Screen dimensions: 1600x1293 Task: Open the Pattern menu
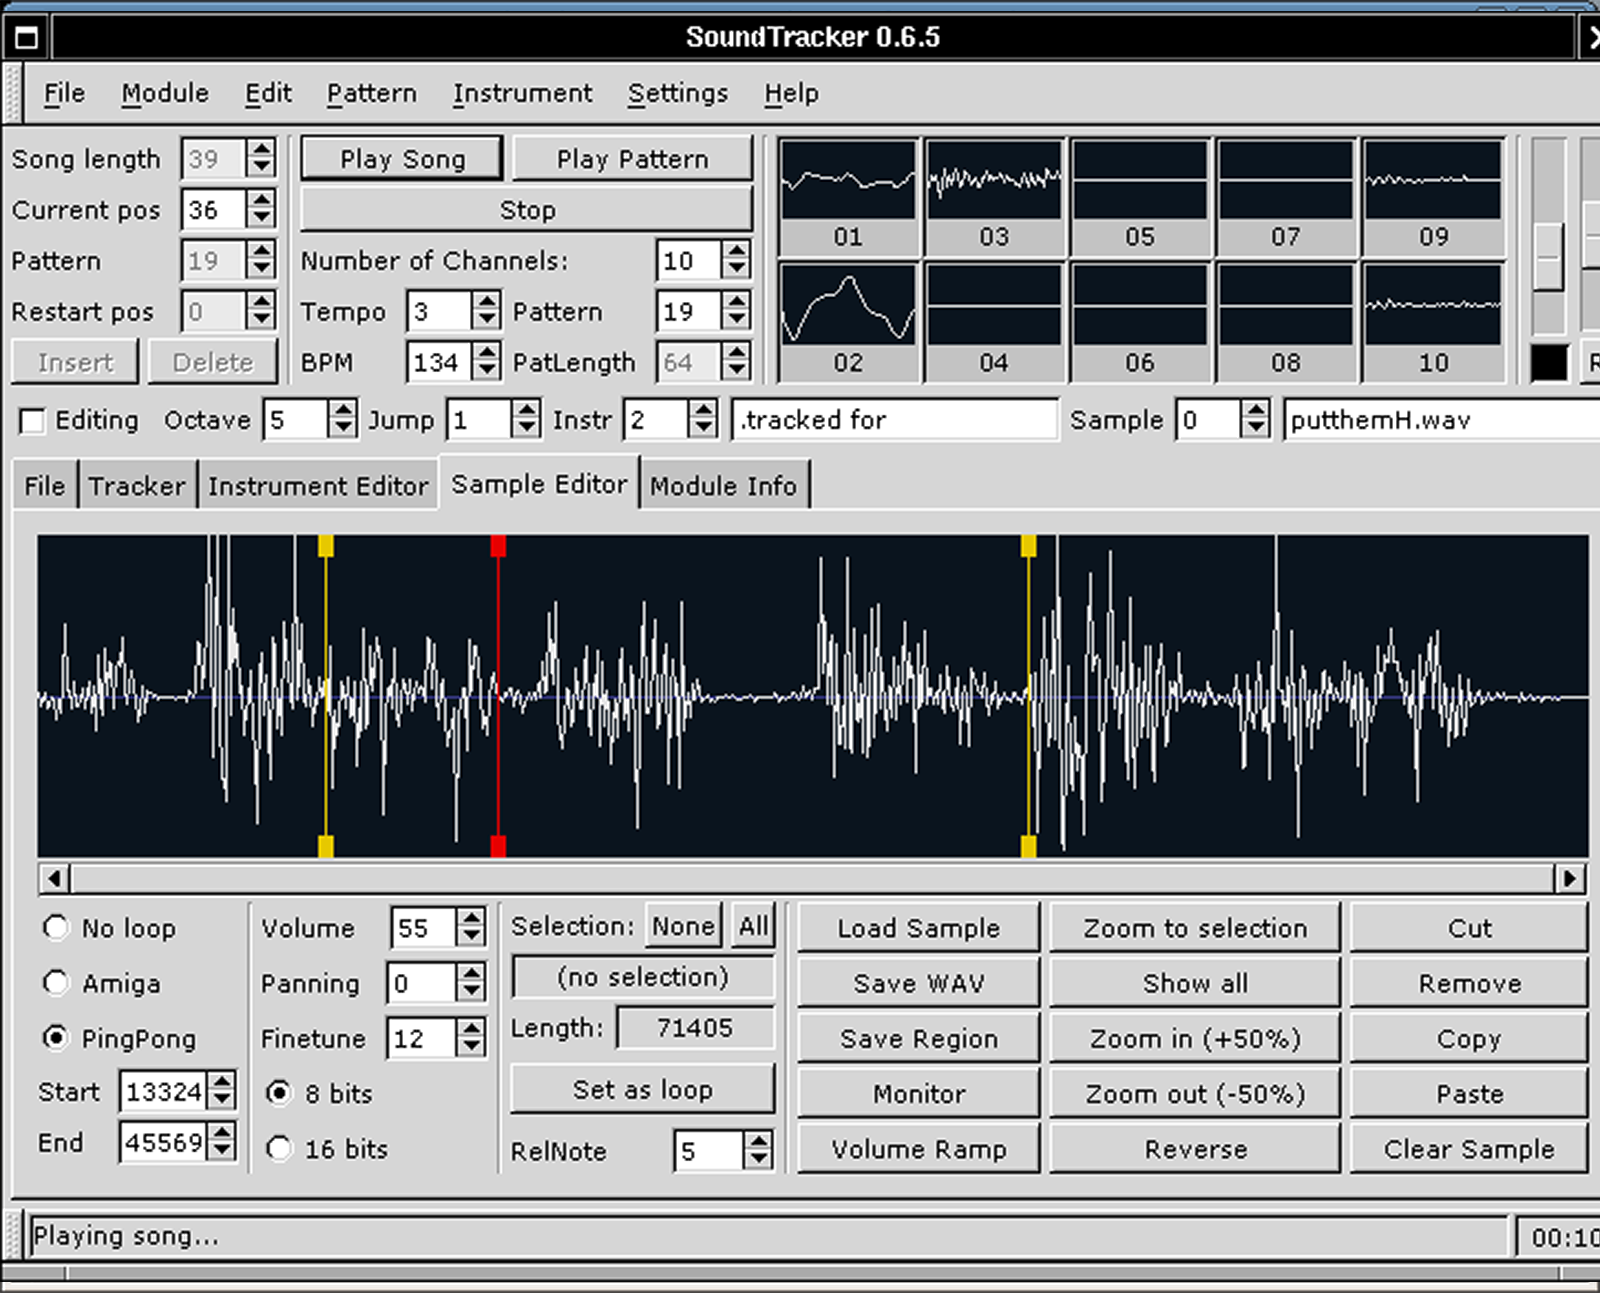[371, 93]
